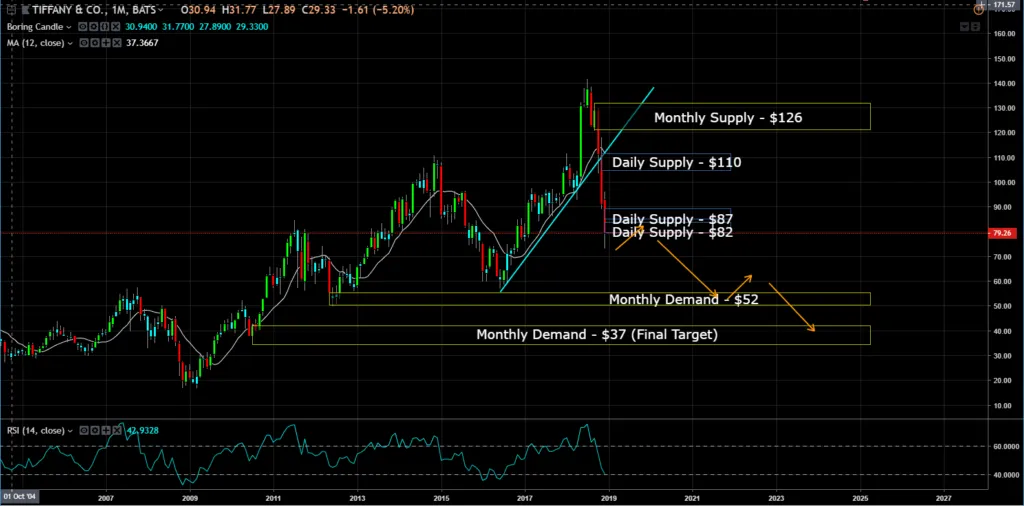Select 'Daily Supply - $87' text label
This screenshot has width=1024, height=506.
pos(673,219)
